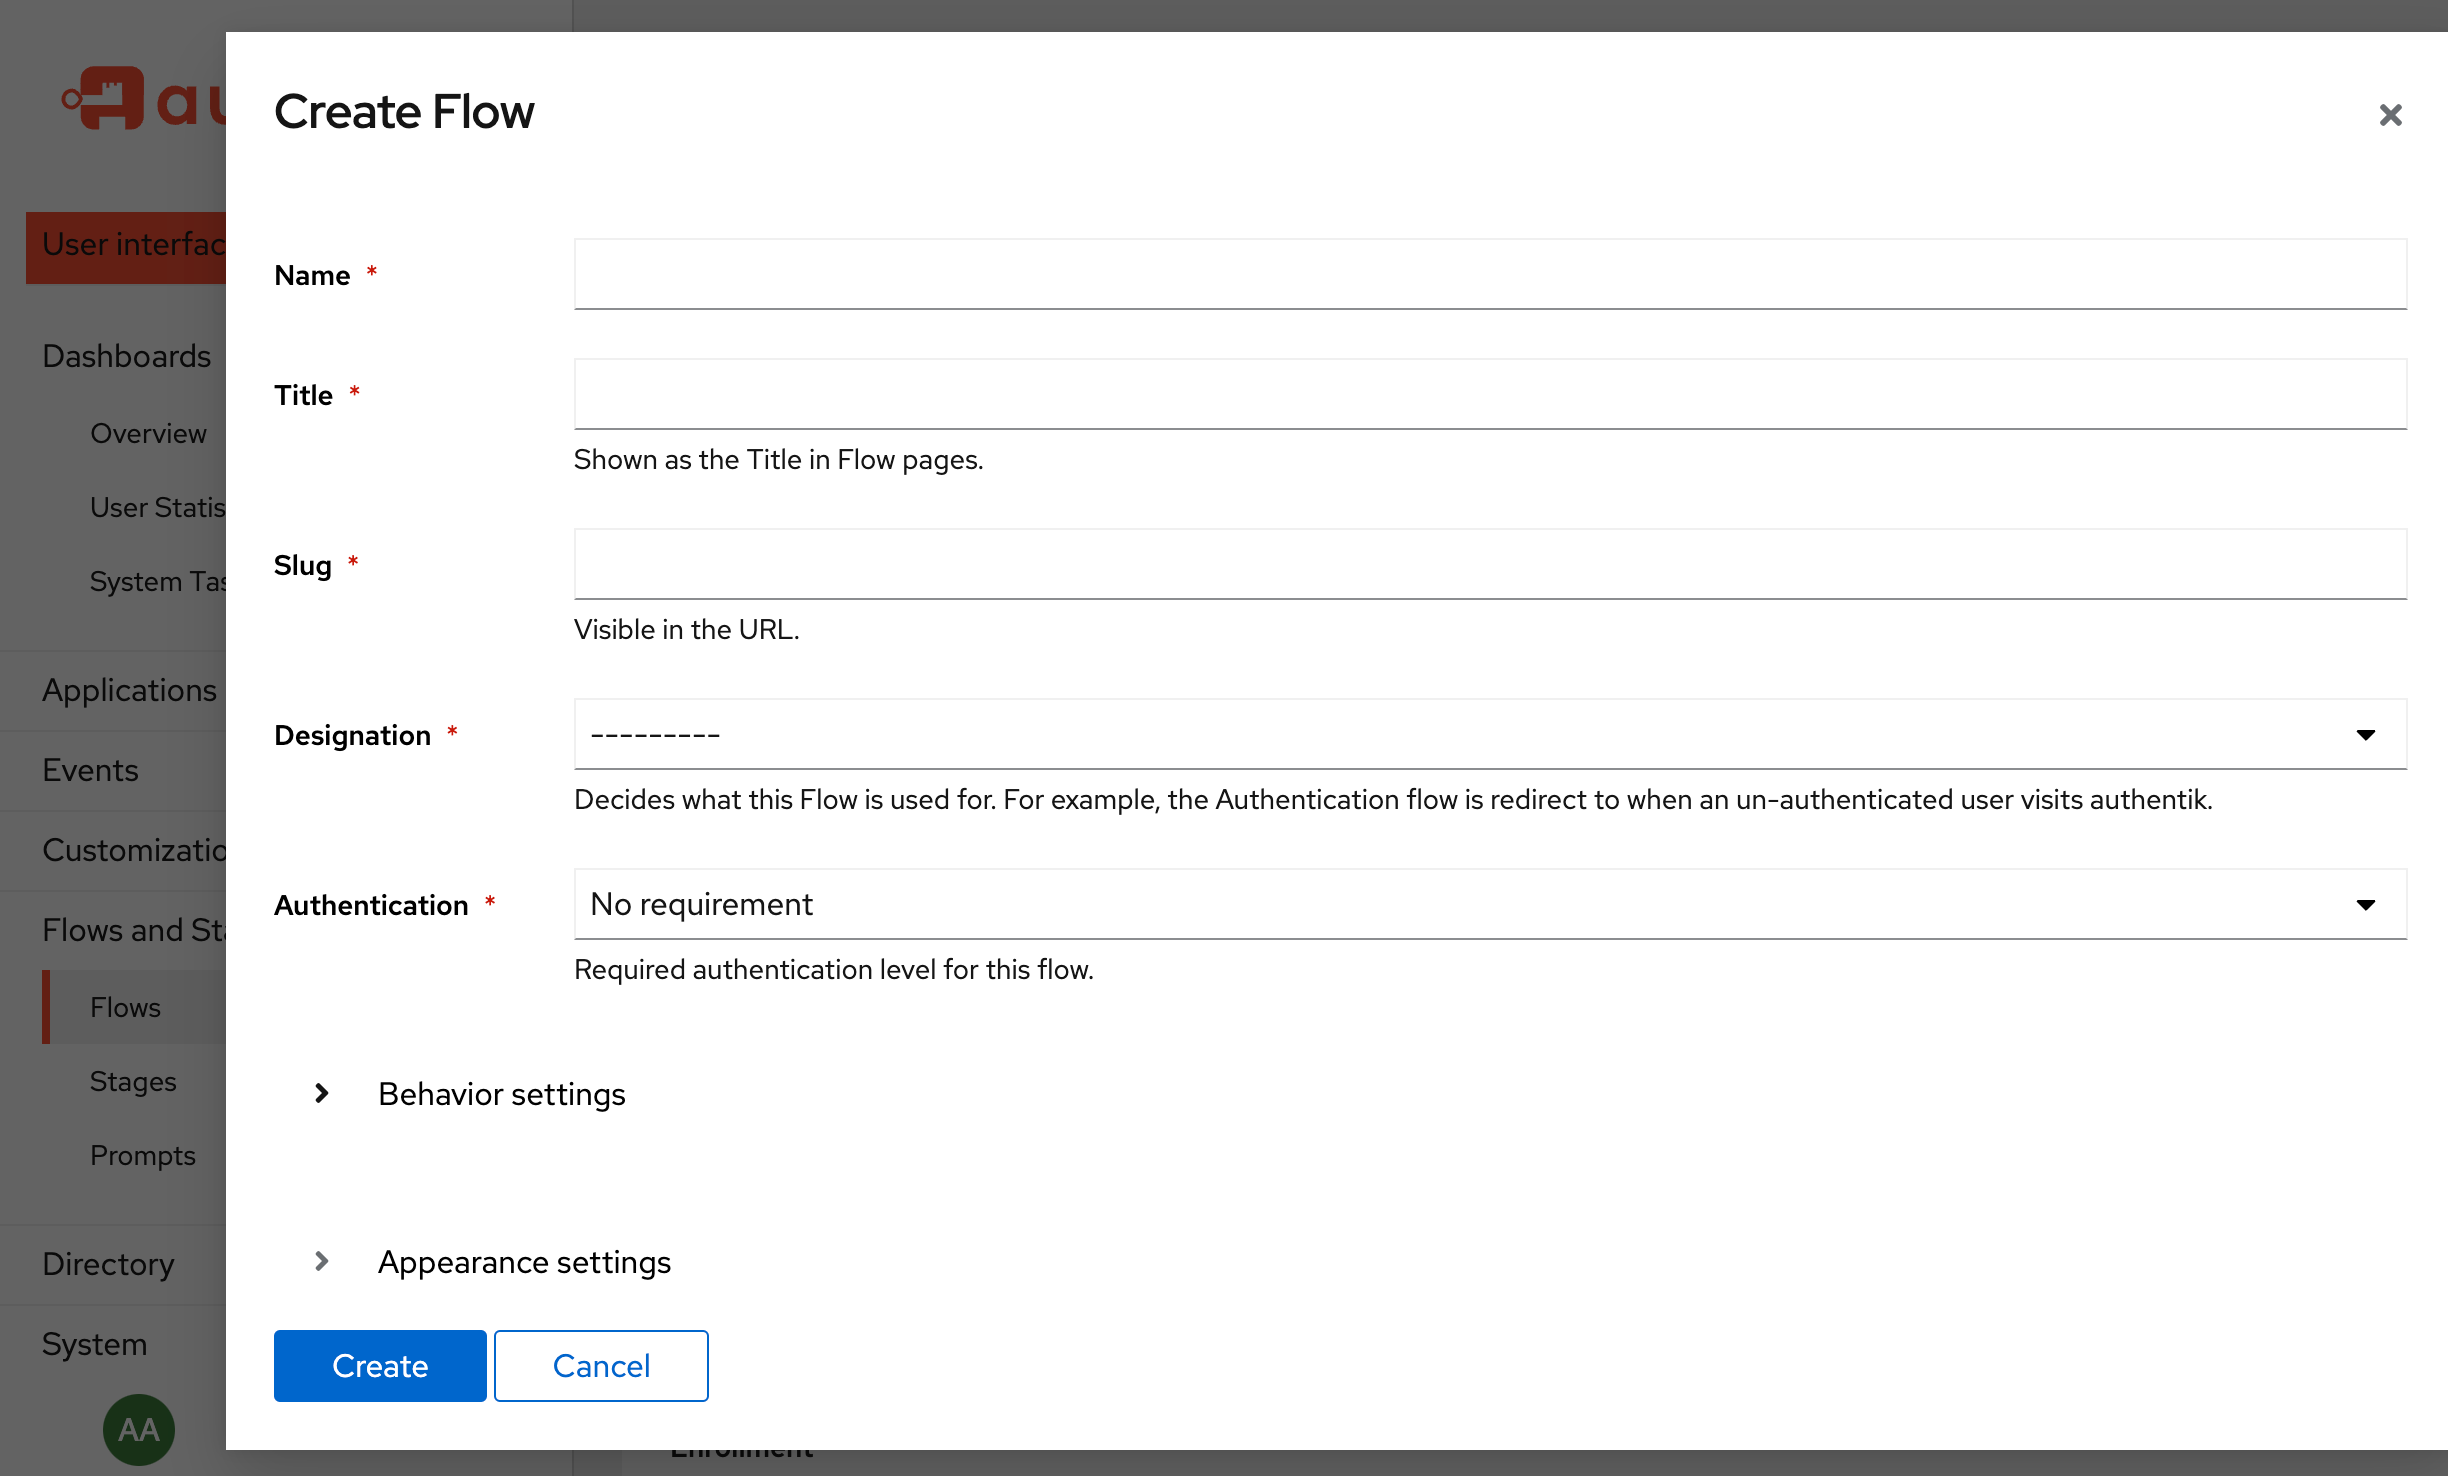
Task: Click the Appearance settings chevron icon
Action: point(321,1261)
